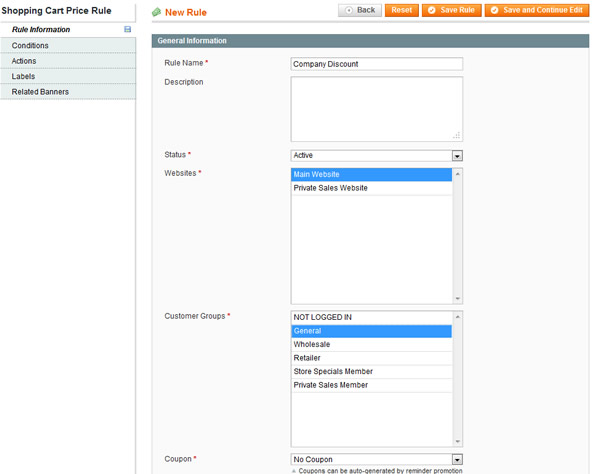The image size is (600, 474).
Task: Click the Reset button
Action: [x=402, y=10]
